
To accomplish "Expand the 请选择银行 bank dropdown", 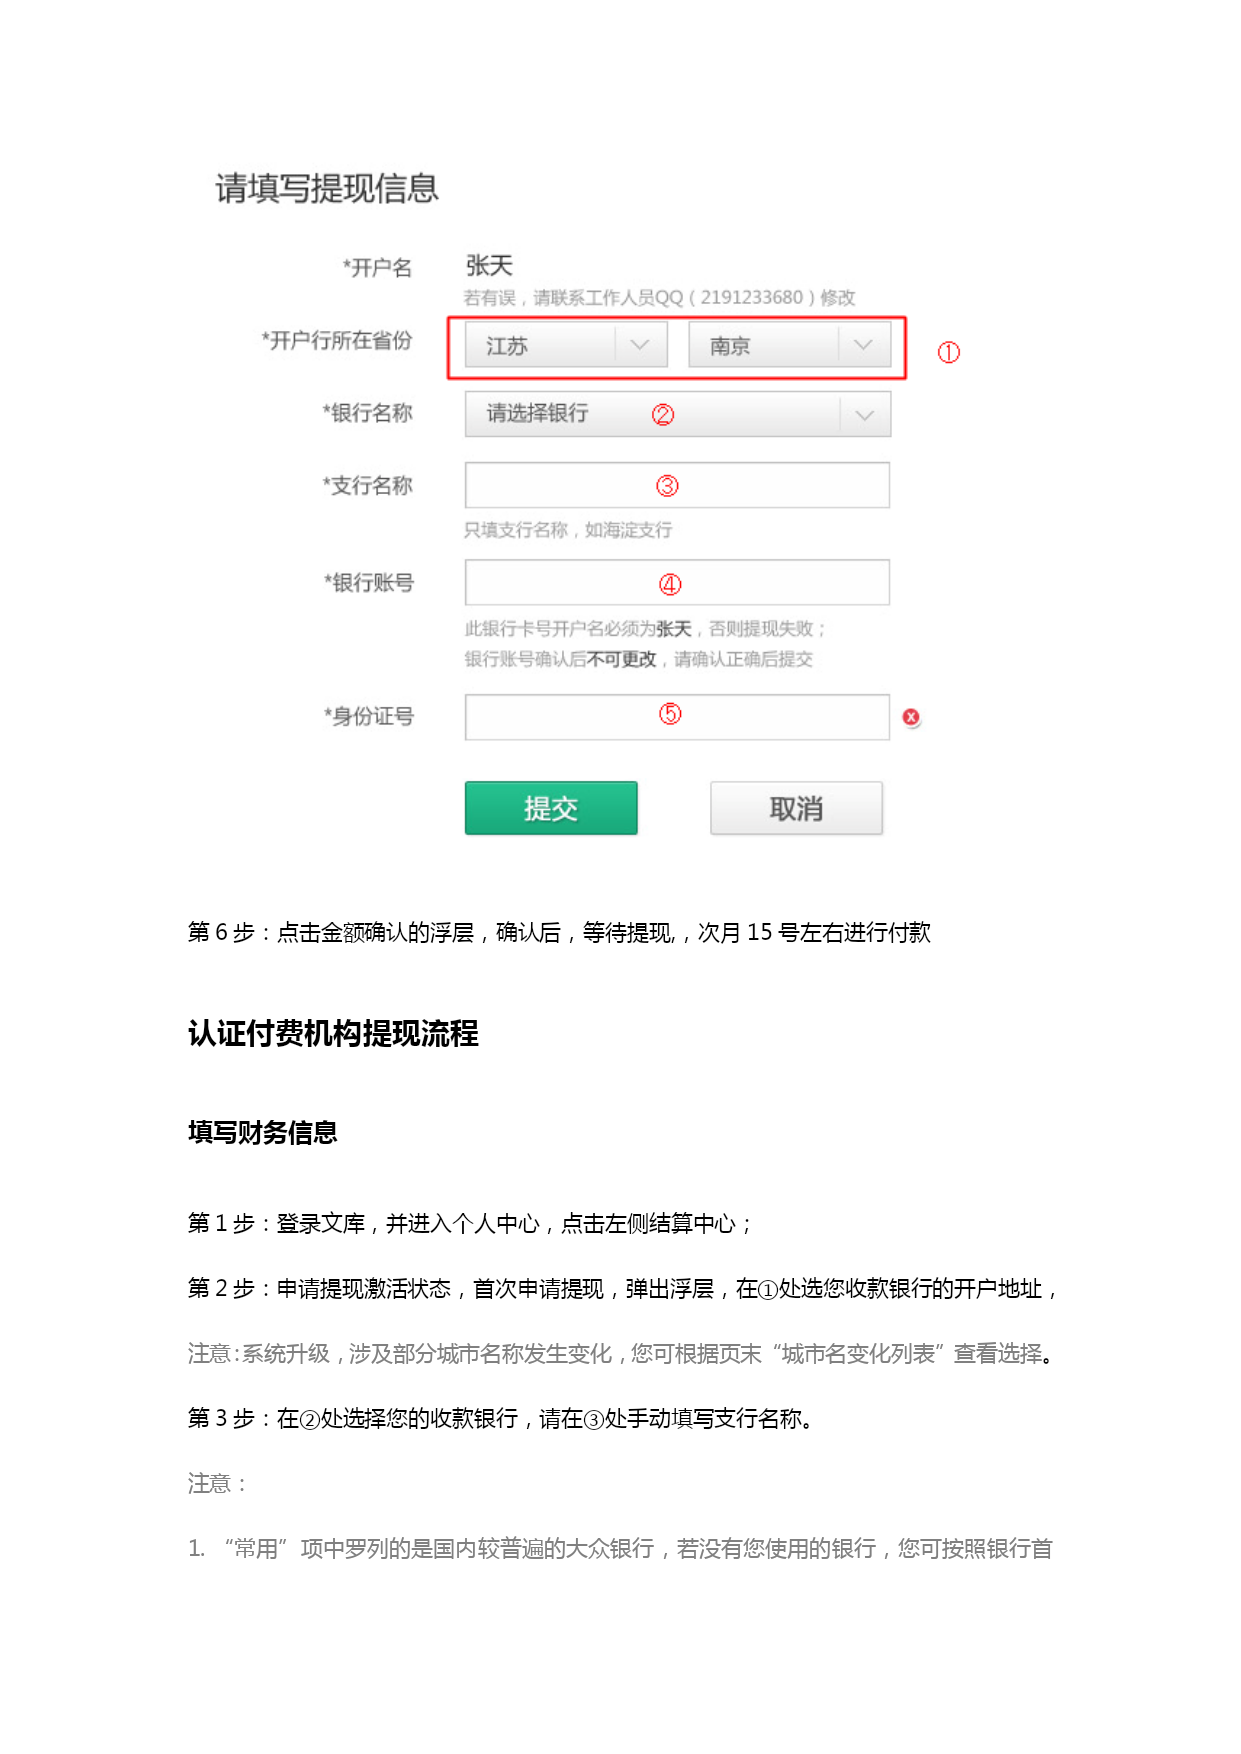I will click(x=677, y=414).
